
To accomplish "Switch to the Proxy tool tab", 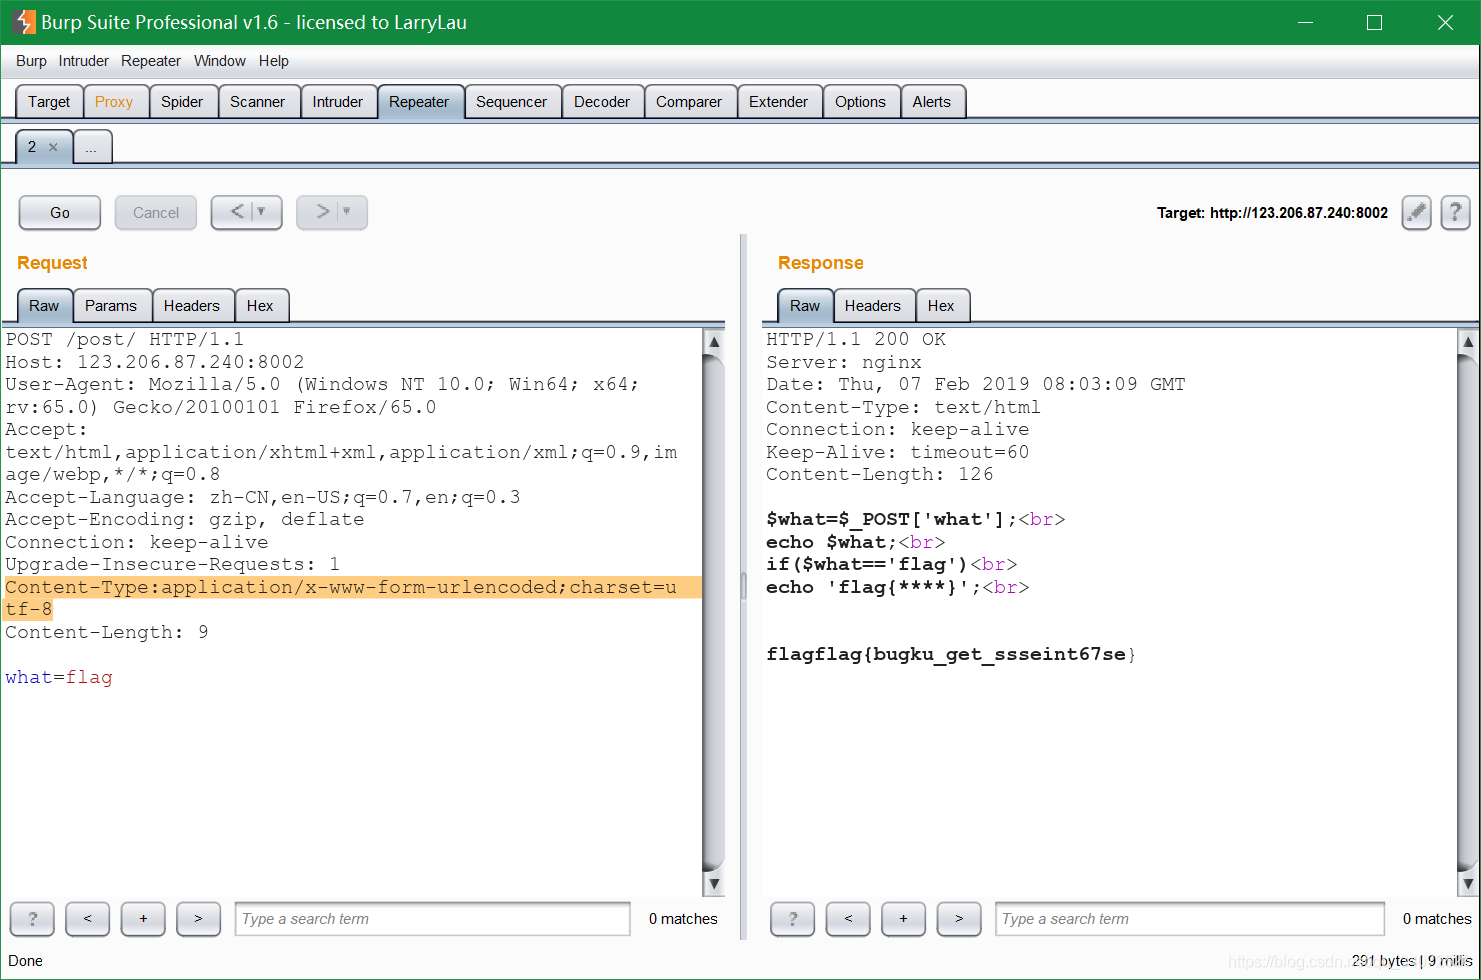I will click(114, 102).
